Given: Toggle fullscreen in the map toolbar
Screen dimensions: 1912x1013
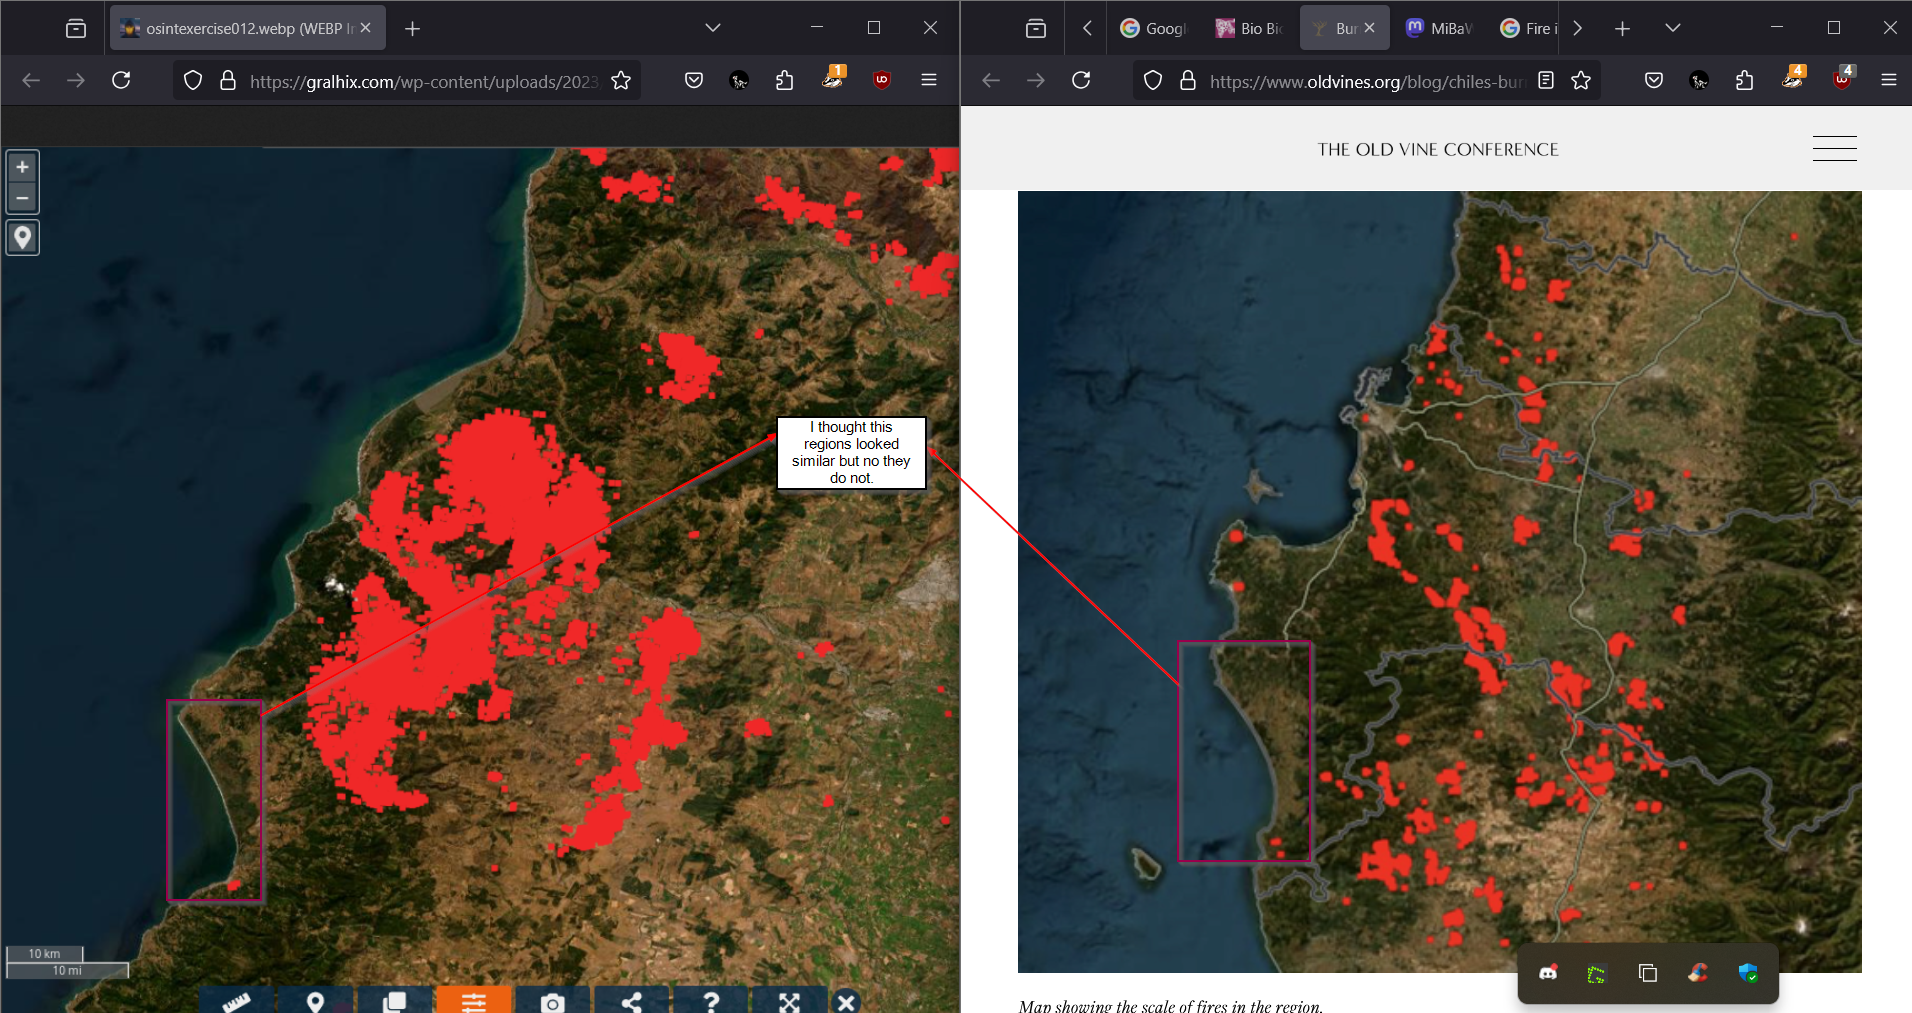Looking at the screenshot, I should tap(789, 1000).
